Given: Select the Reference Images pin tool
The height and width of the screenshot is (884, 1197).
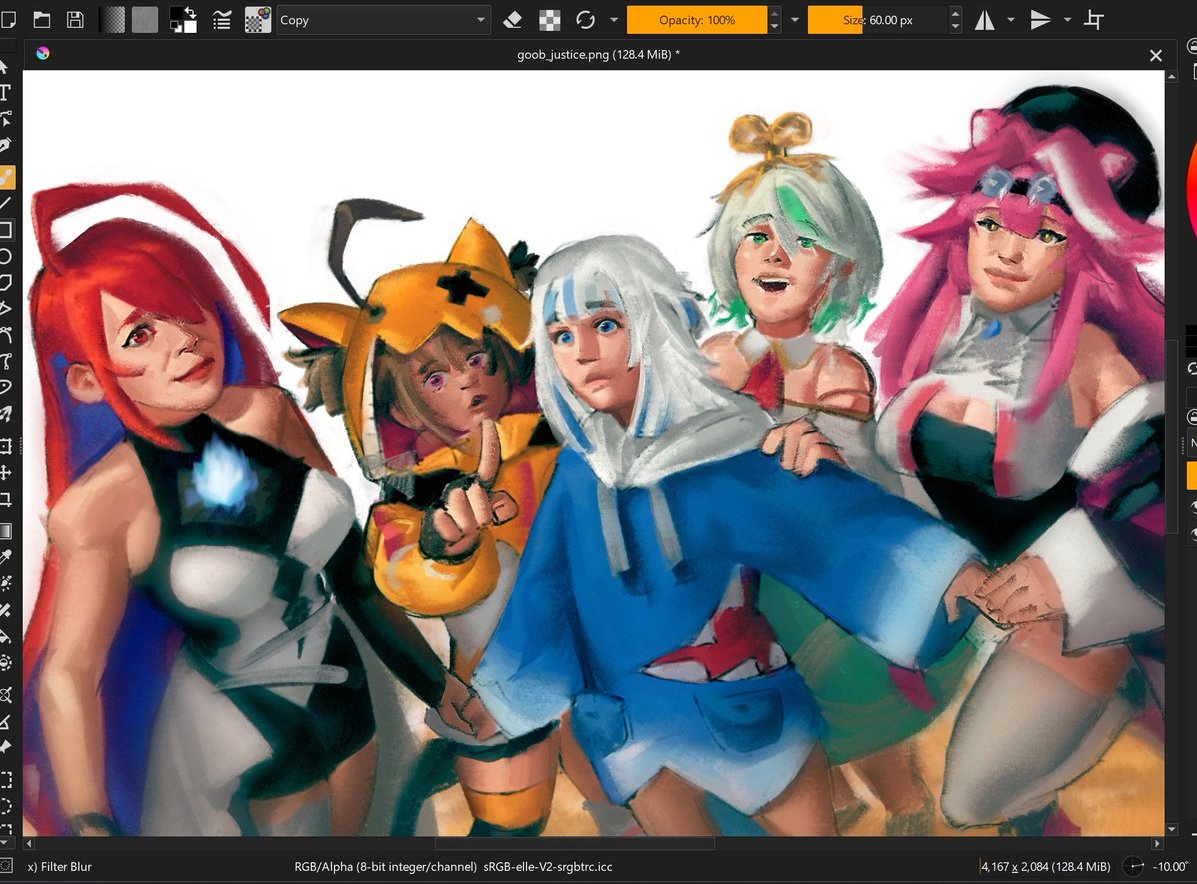Looking at the screenshot, I should 5,747.
